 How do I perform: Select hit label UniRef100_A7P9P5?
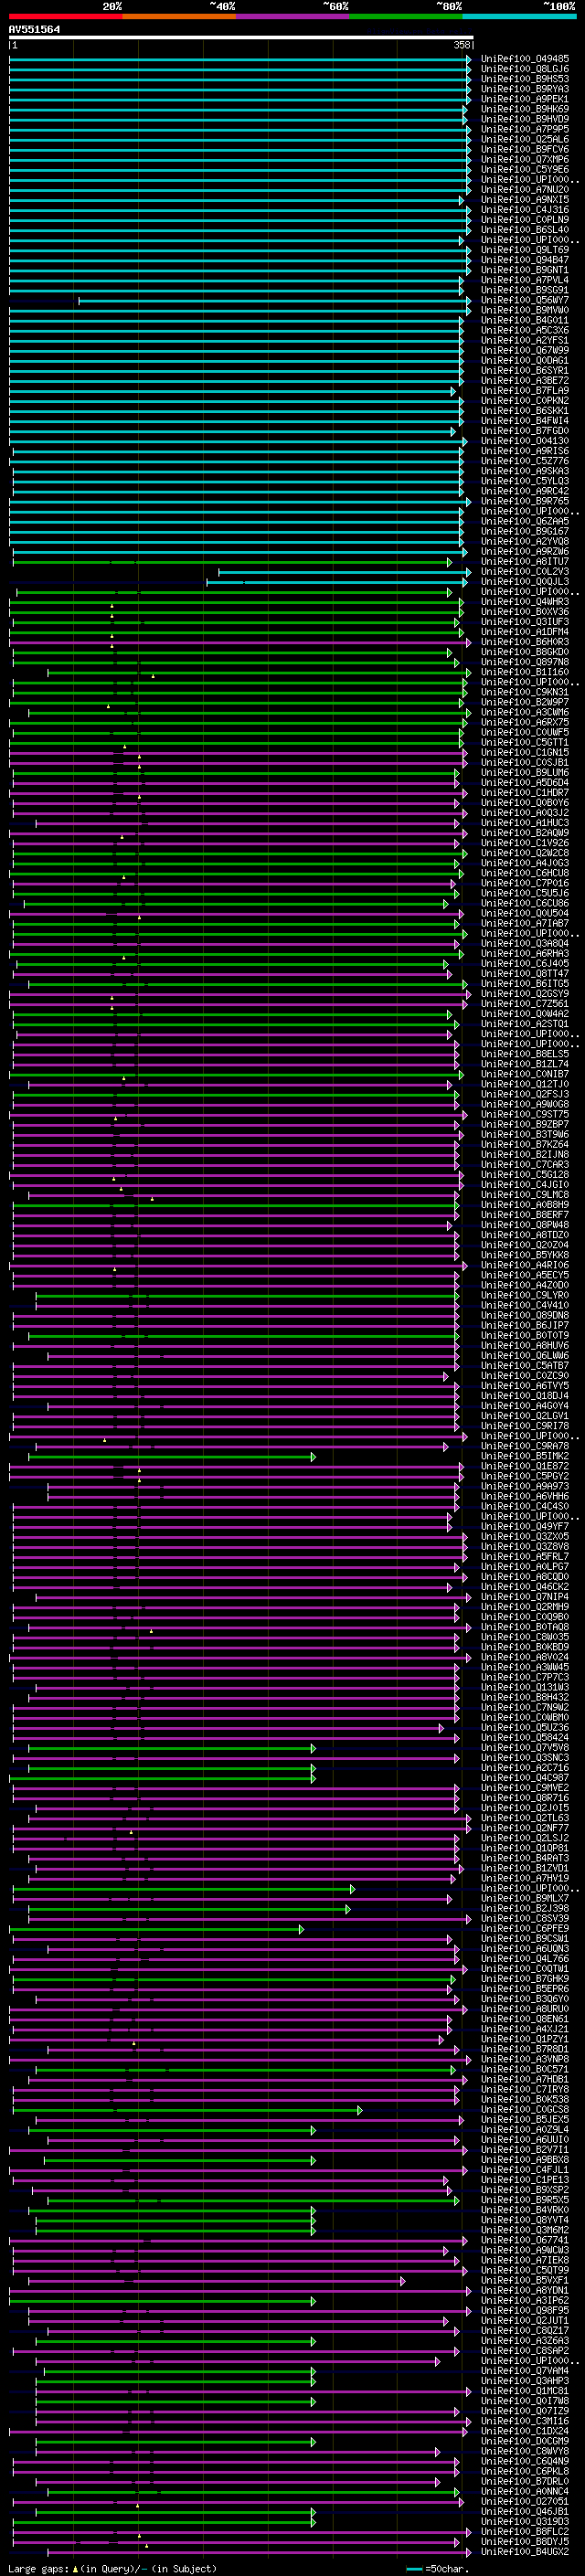tap(525, 129)
